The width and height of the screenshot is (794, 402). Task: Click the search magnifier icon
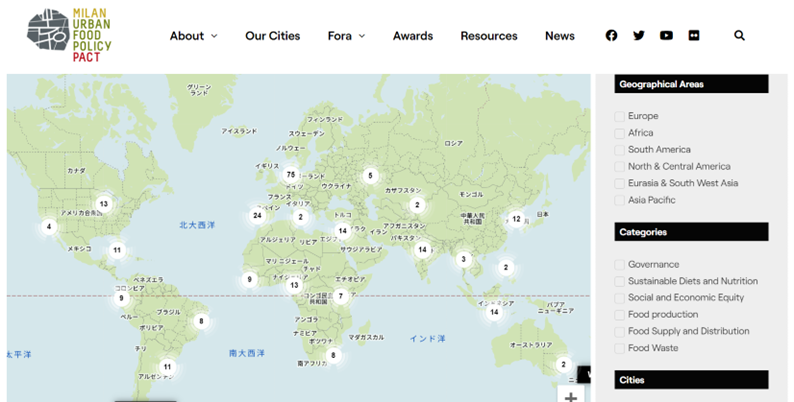[739, 36]
